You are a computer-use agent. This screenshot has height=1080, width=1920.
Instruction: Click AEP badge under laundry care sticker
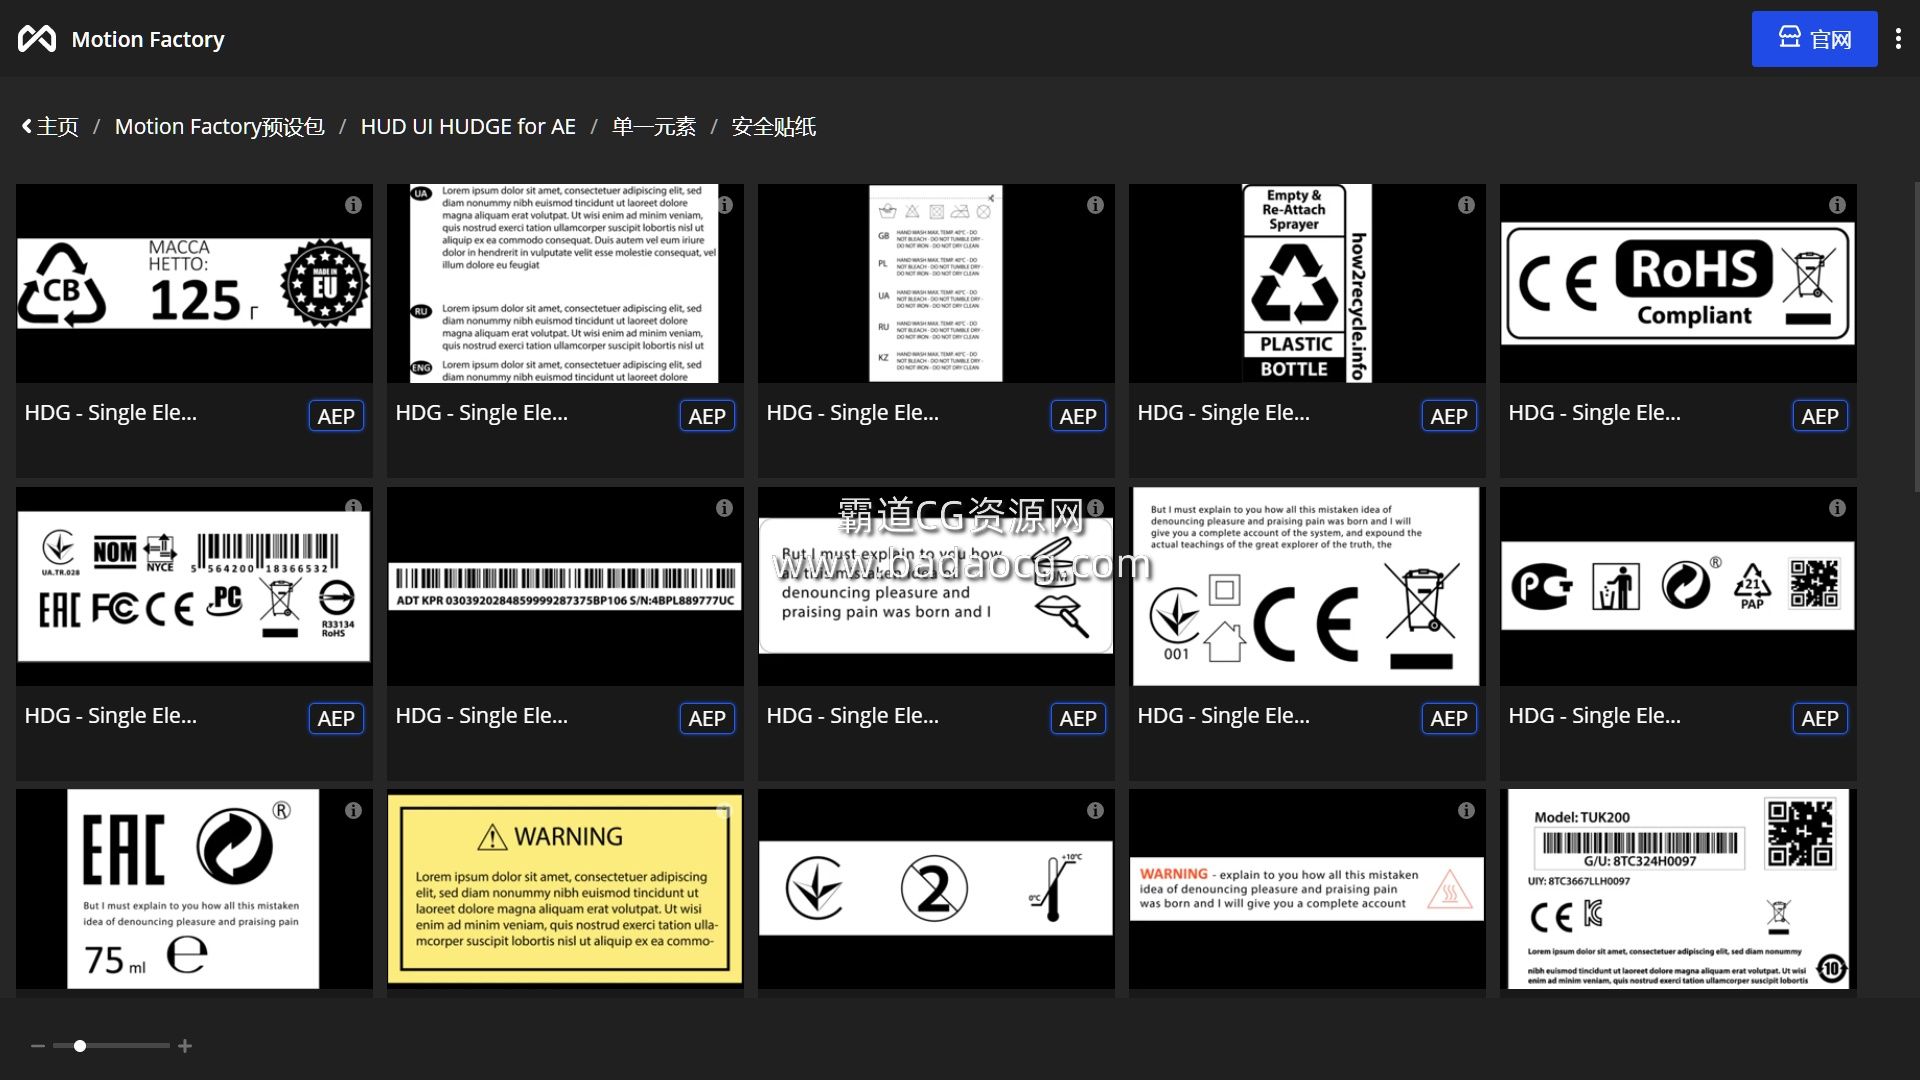[x=1078, y=416]
